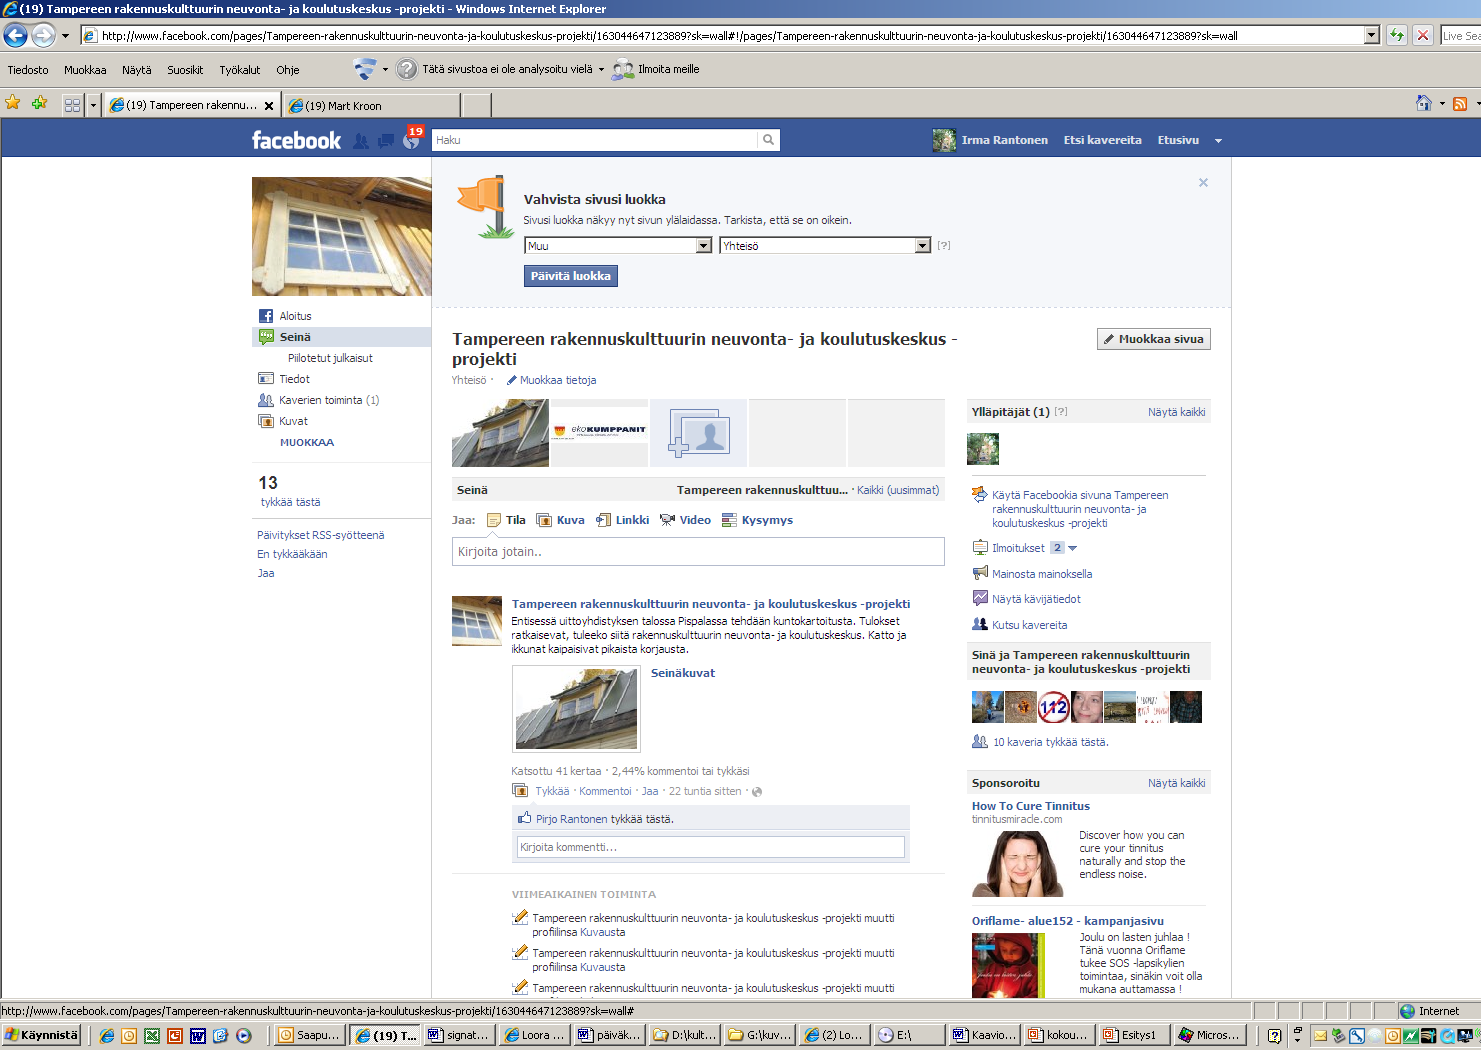The height and width of the screenshot is (1050, 1481).
Task: Expand Ilmoitukset notifications dropdown arrow
Action: click(1073, 548)
